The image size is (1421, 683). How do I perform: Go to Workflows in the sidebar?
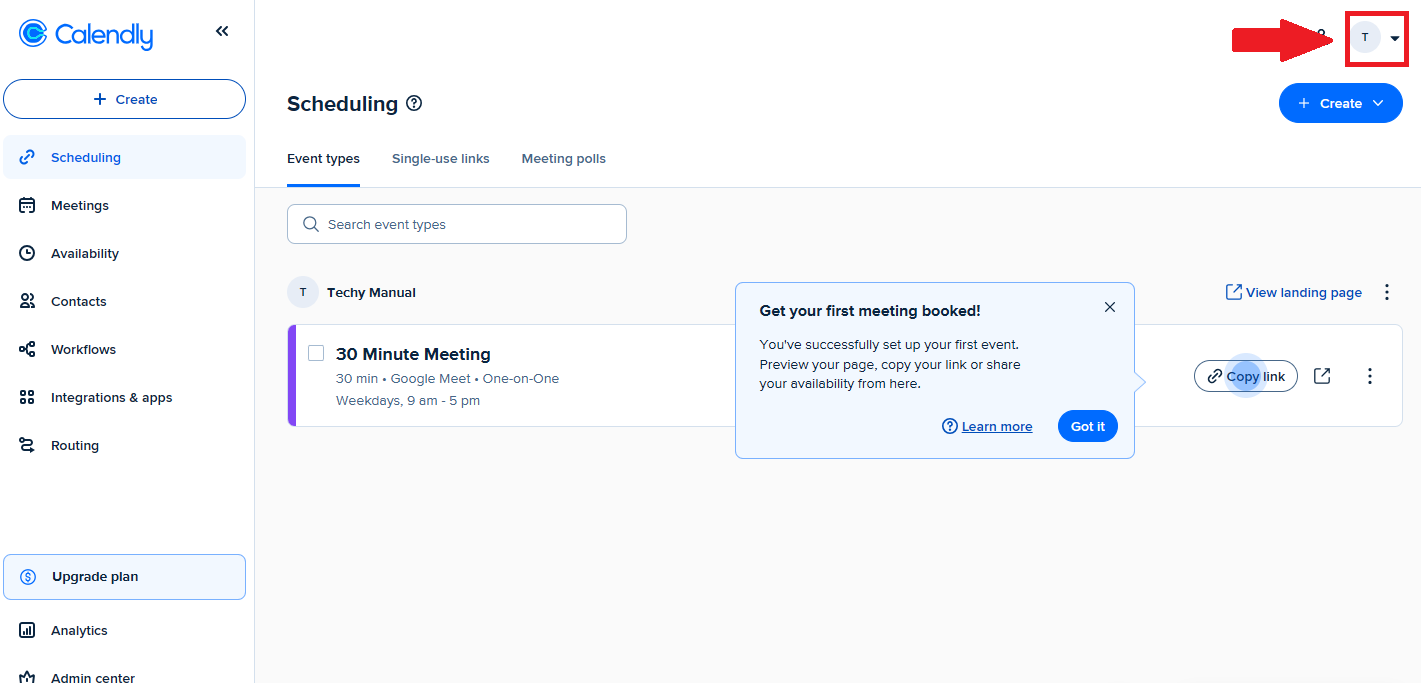coord(83,349)
